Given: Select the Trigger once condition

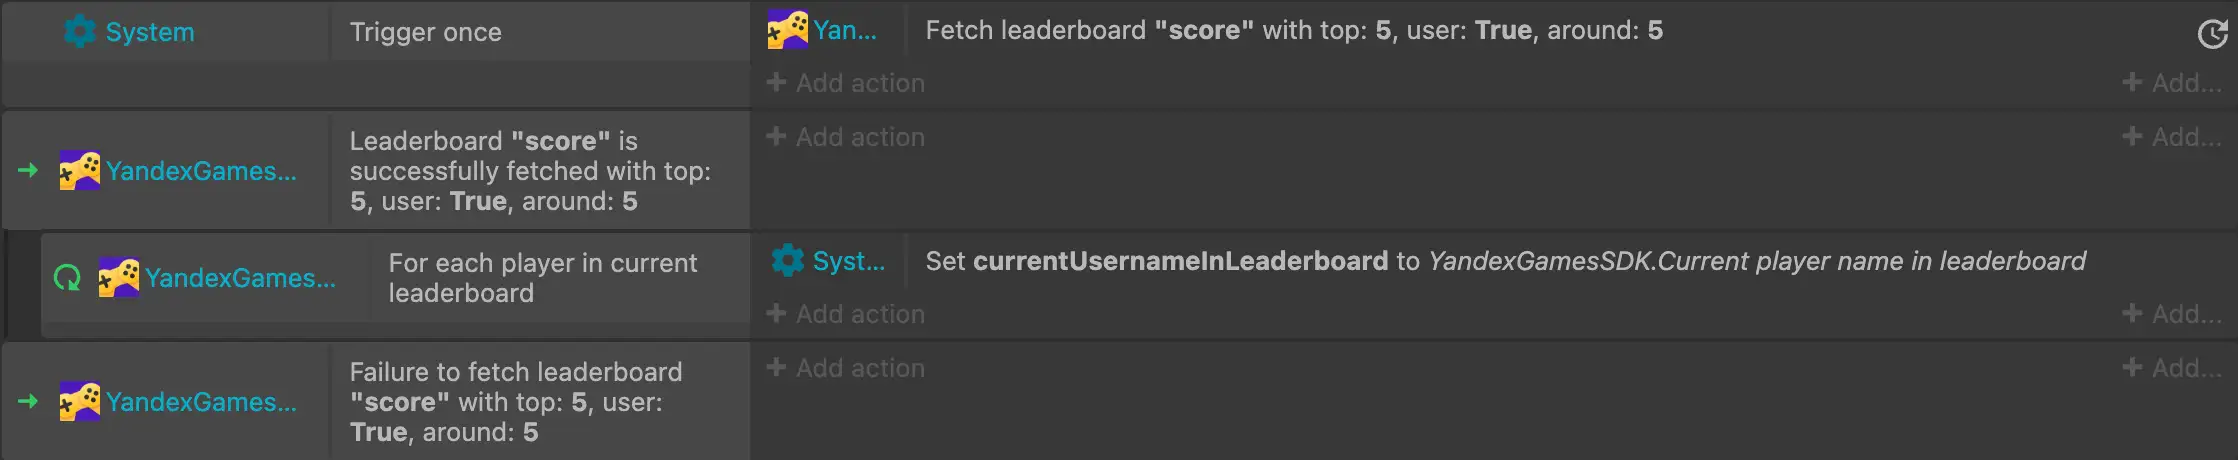Looking at the screenshot, I should (426, 32).
